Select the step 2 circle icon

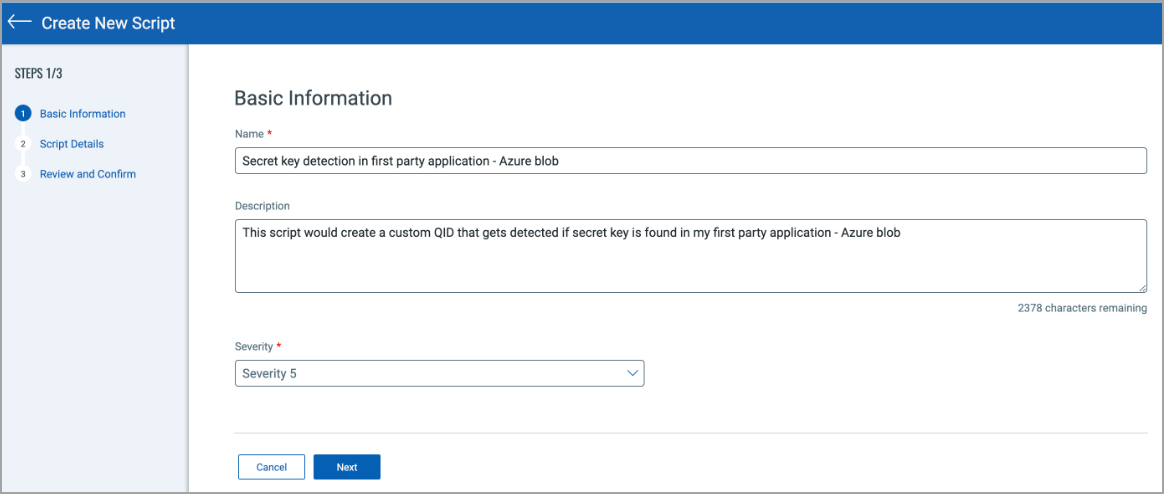click(22, 144)
